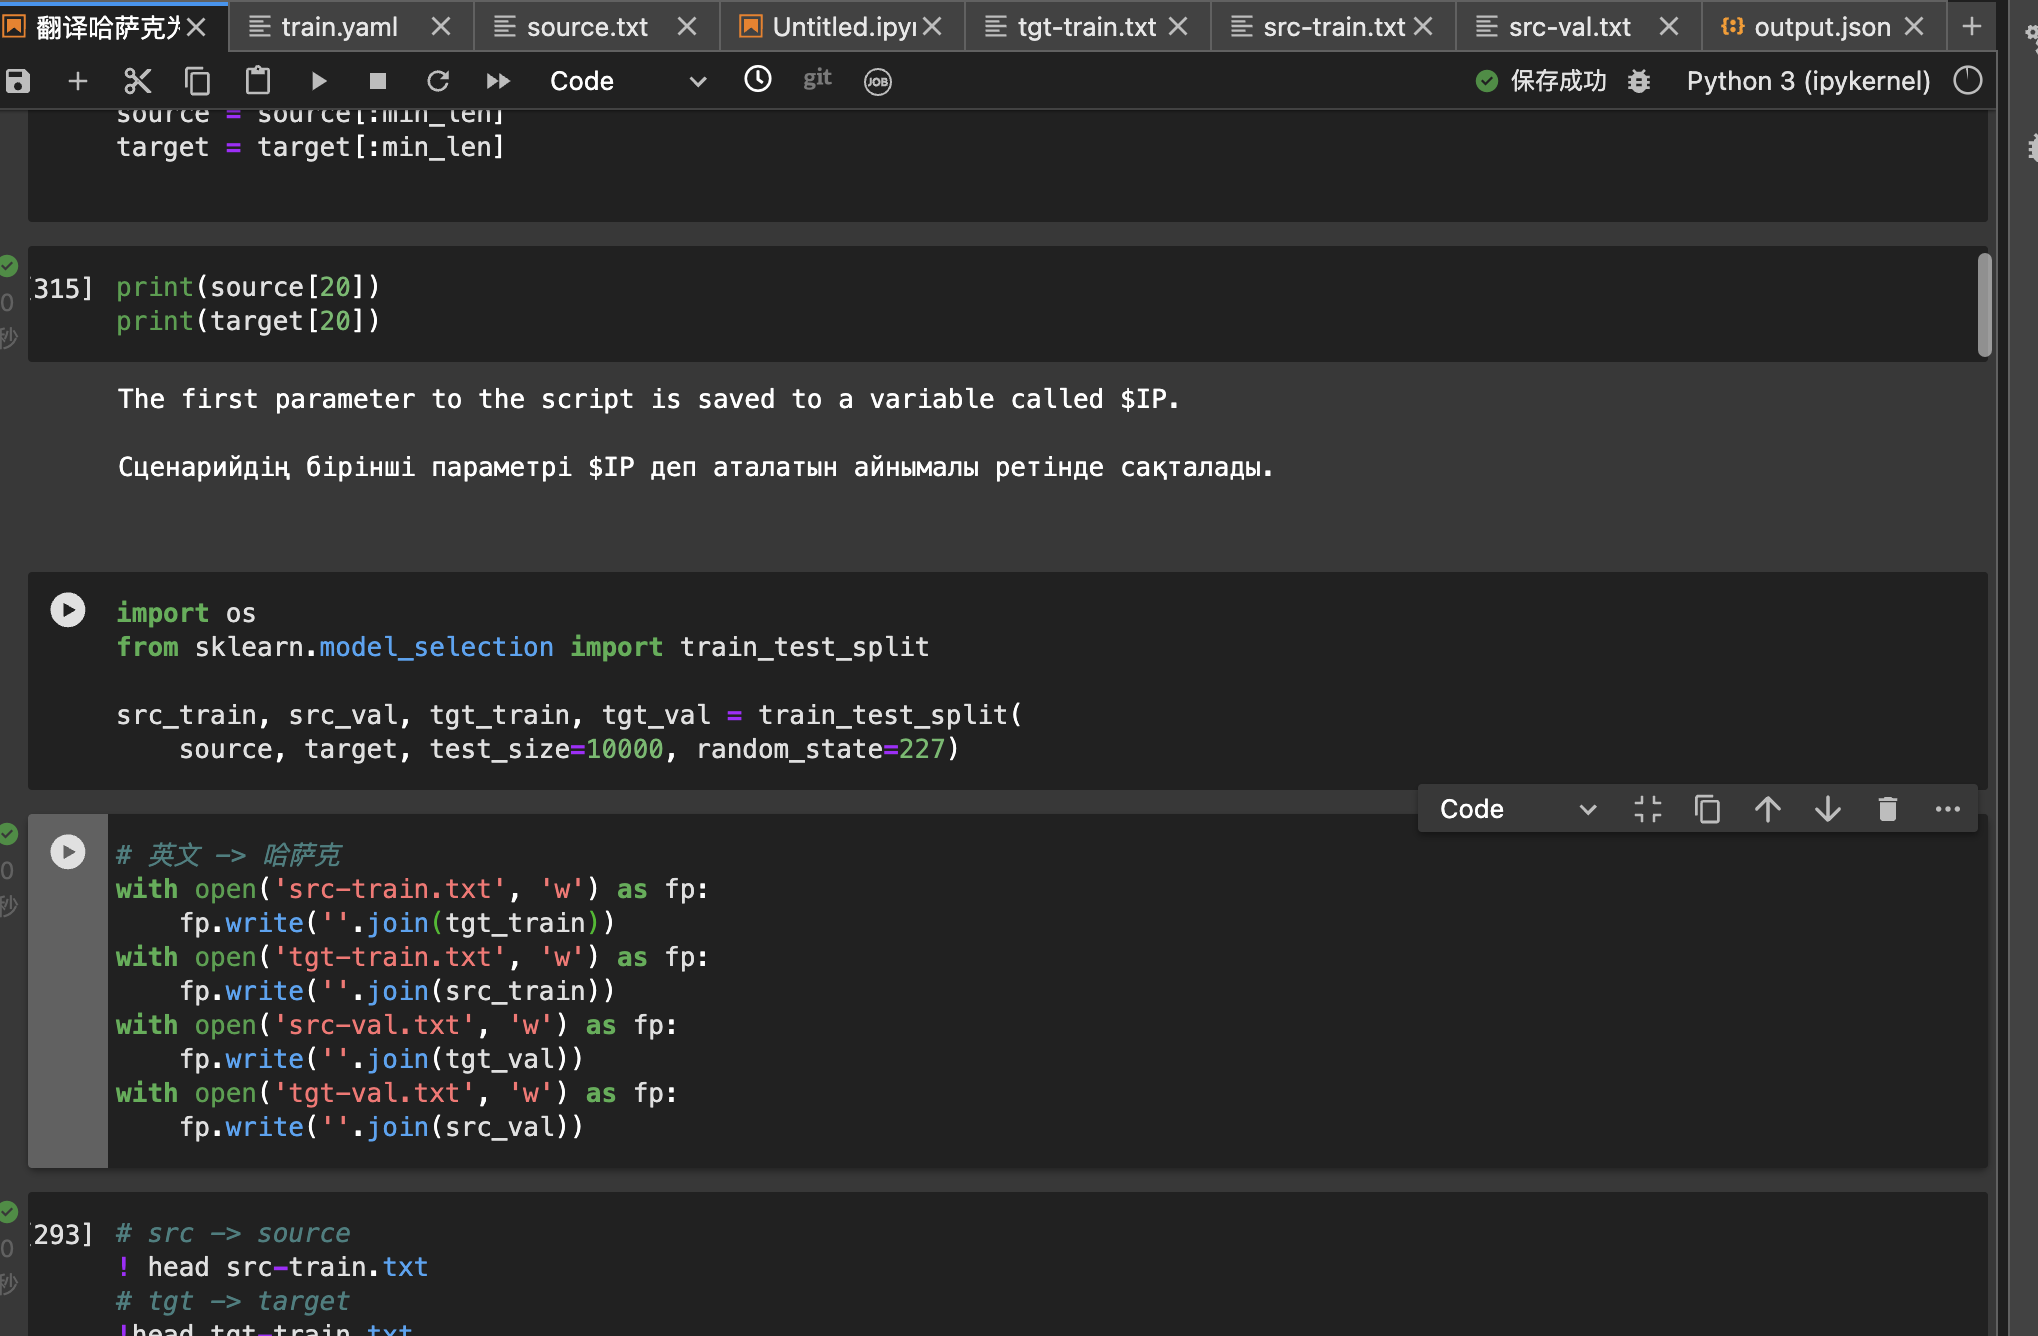Close the source.txt tab
Screen dimensions: 2038x1336
[x=686, y=26]
